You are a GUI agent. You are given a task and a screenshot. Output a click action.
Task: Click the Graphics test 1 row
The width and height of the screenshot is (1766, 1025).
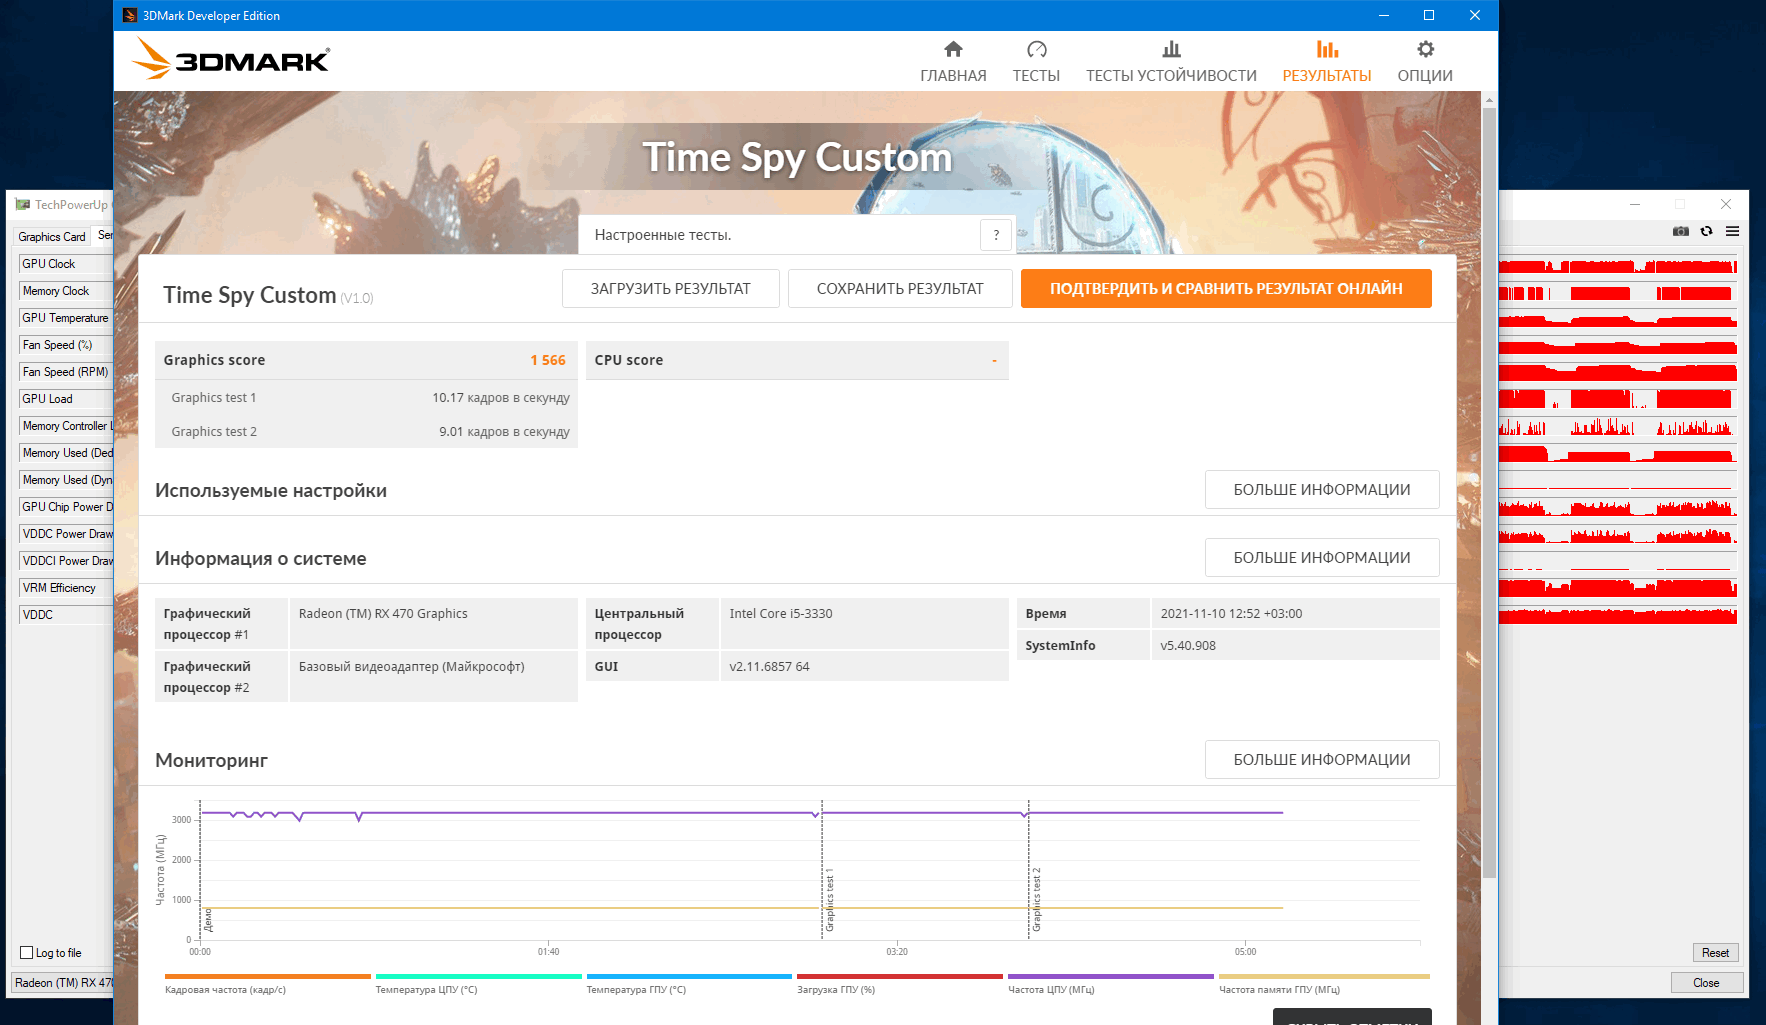[x=366, y=397]
